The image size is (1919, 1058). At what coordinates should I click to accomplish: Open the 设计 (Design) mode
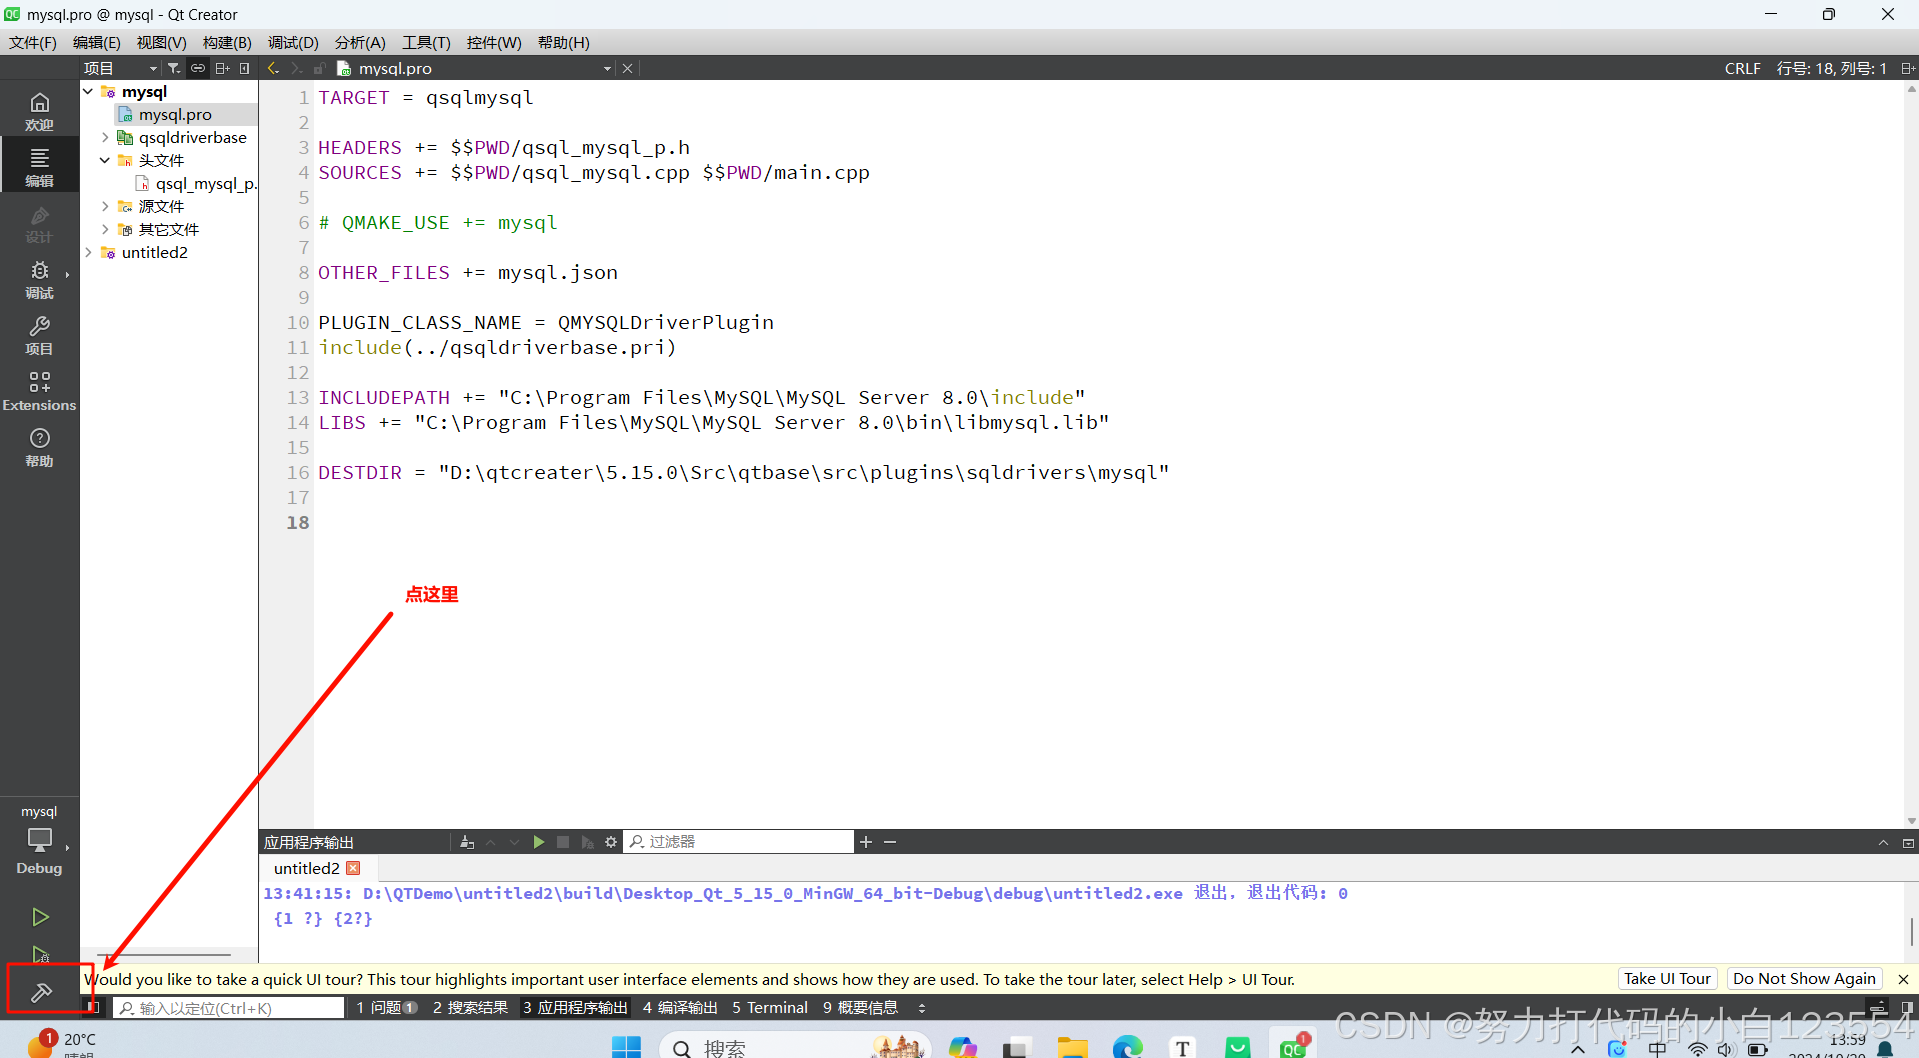[39, 225]
